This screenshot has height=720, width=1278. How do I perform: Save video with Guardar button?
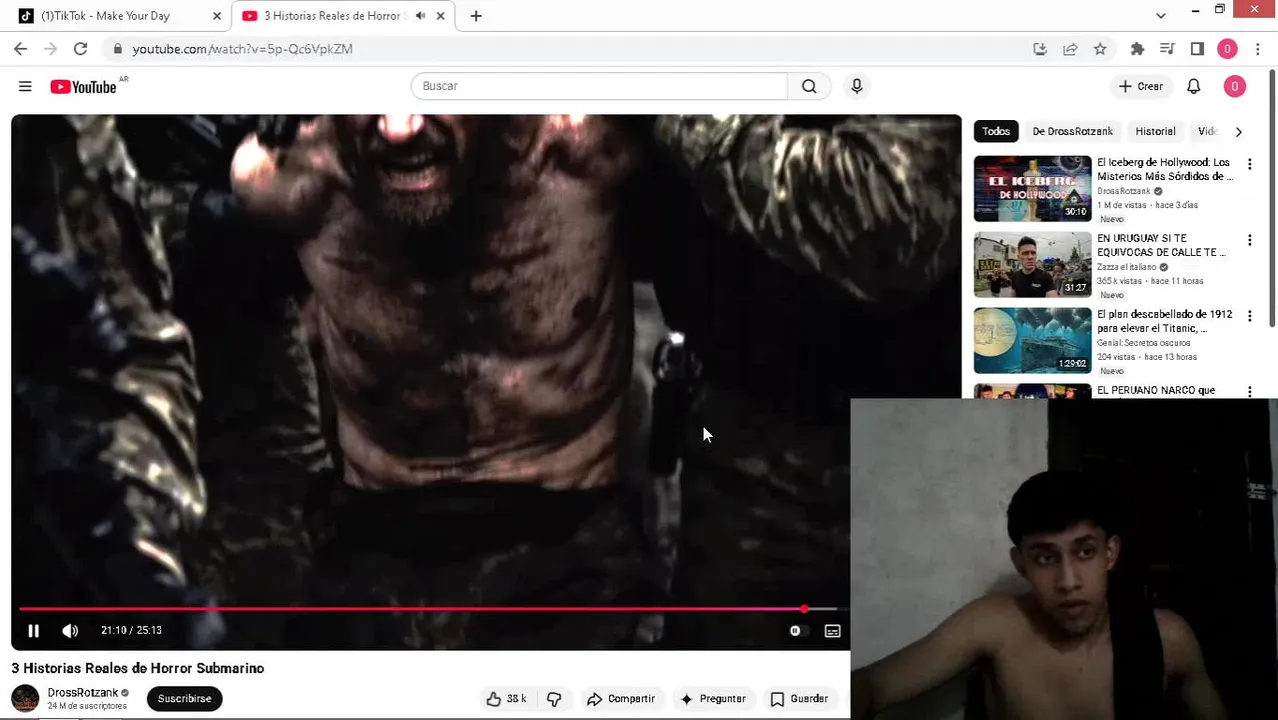click(798, 699)
